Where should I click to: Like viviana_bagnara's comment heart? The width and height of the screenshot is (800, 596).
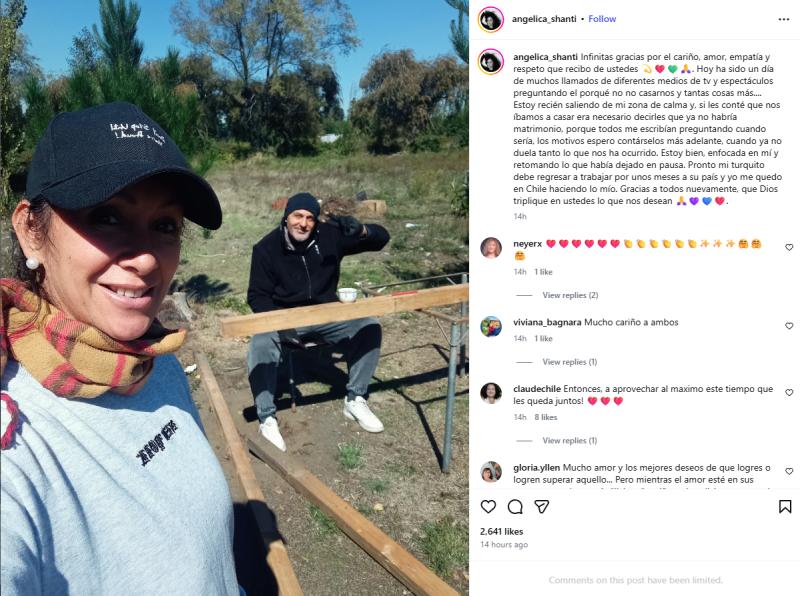point(789,326)
